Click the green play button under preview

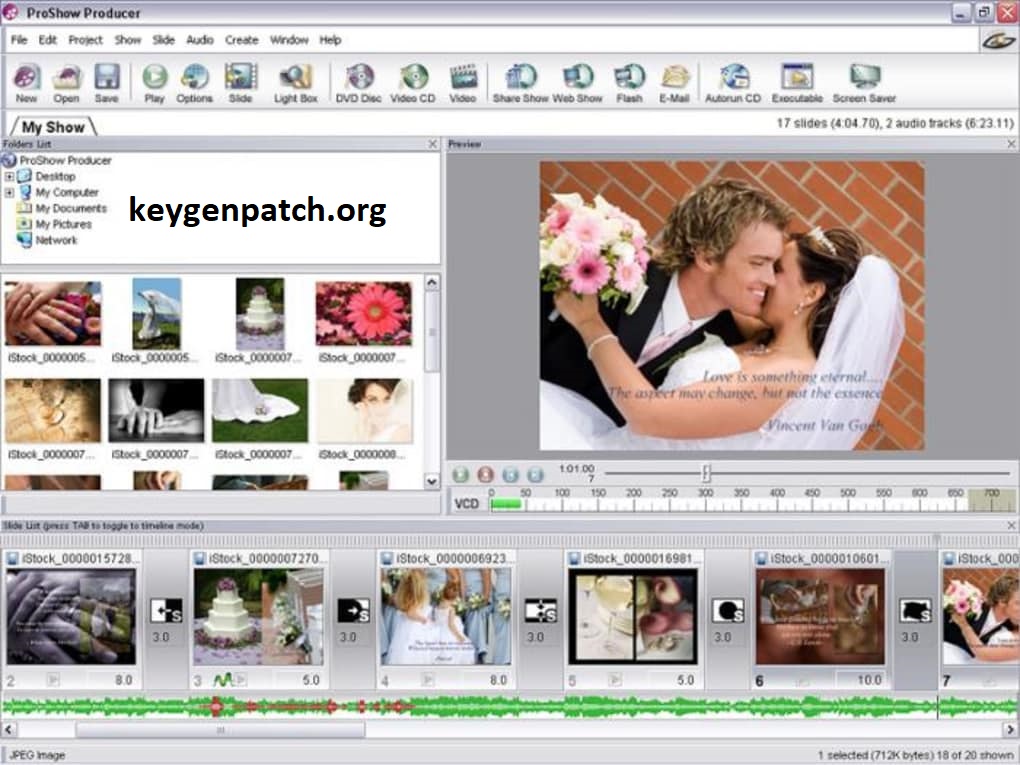click(x=461, y=474)
